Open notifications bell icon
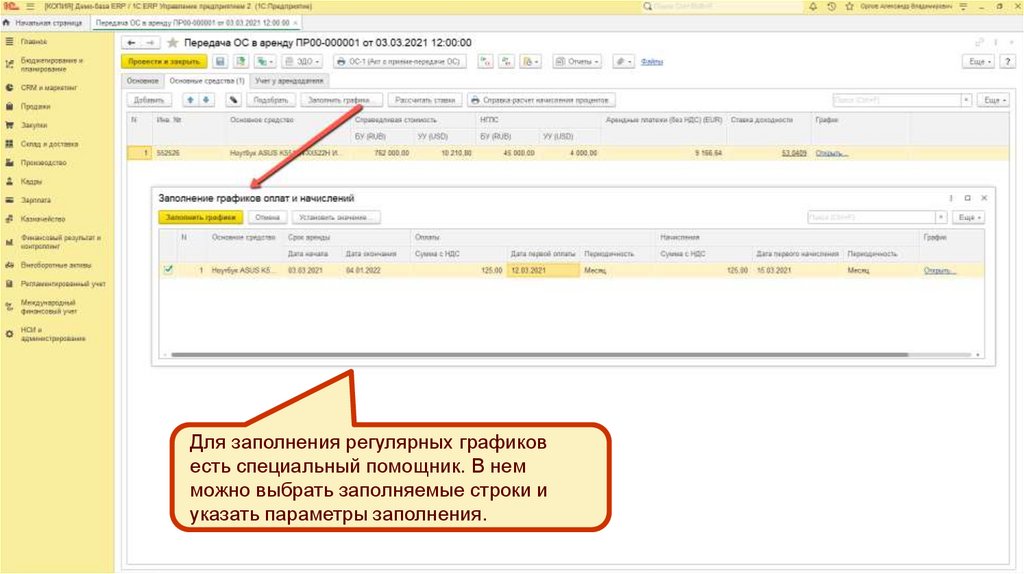This screenshot has width=1024, height=574. (813, 6)
